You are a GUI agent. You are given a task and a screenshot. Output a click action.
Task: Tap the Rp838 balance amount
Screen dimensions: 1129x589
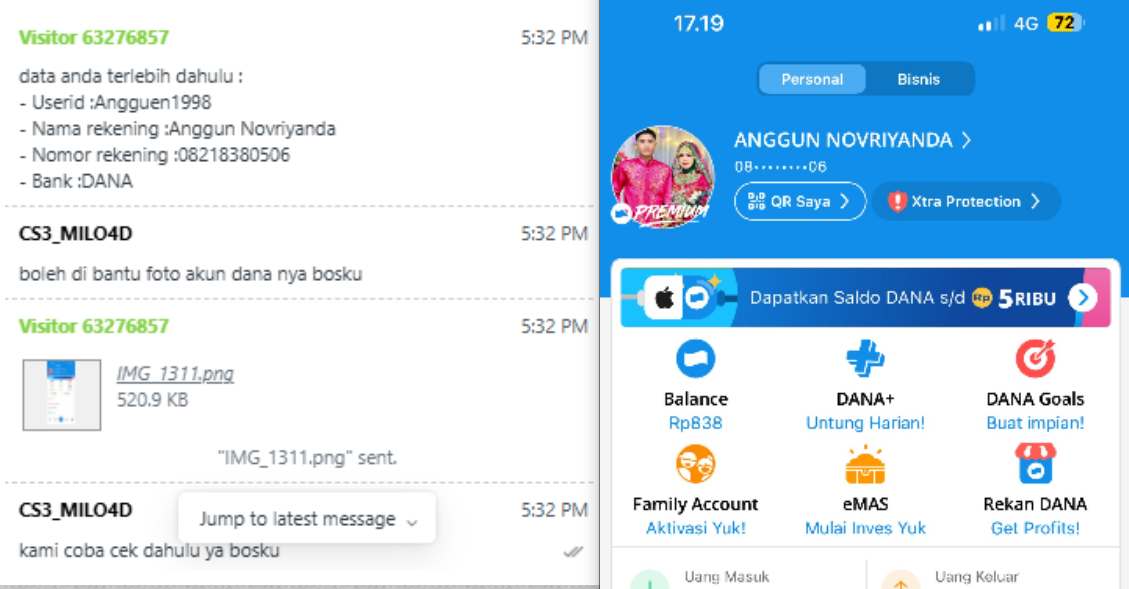coord(696,423)
